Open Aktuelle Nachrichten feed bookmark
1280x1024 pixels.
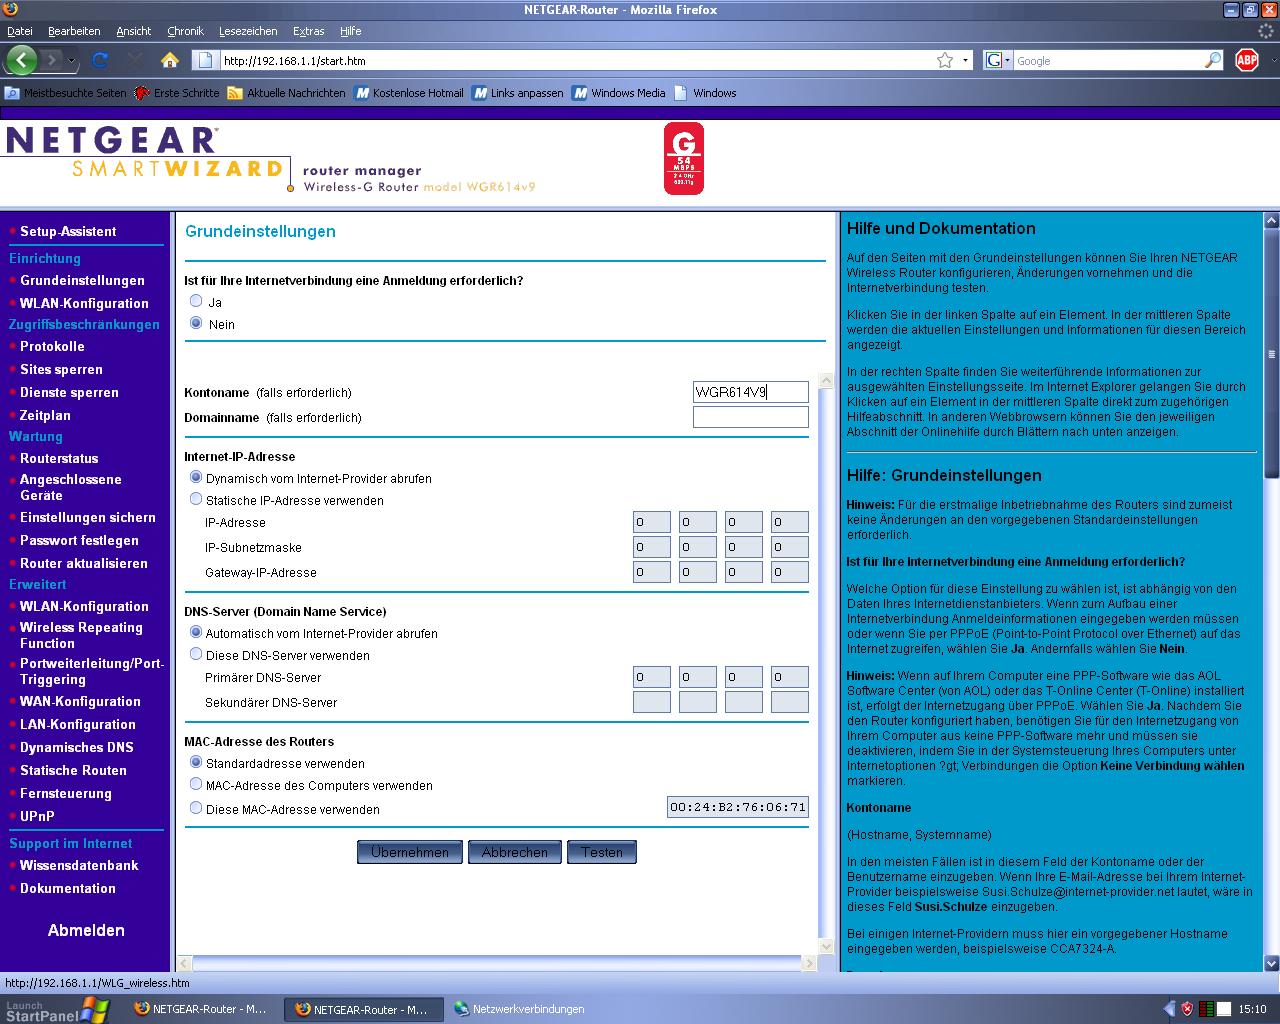point(286,93)
